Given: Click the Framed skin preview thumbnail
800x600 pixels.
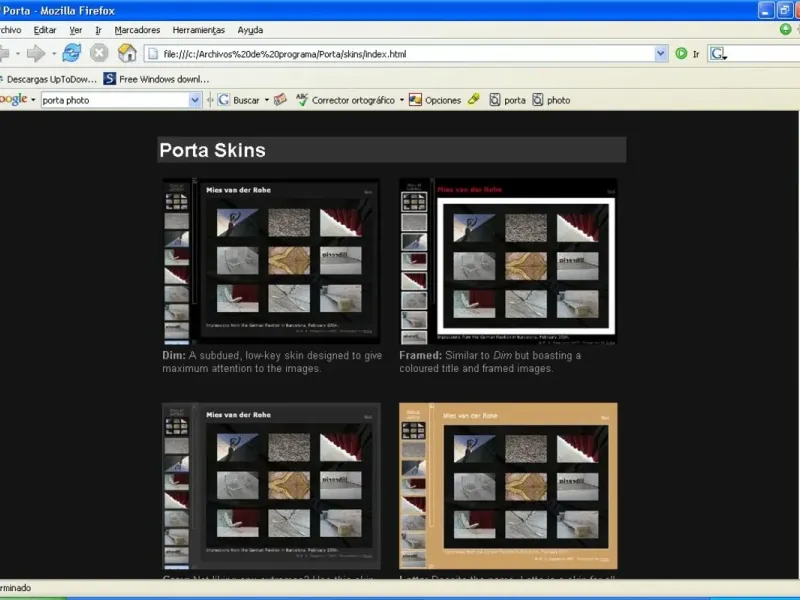Looking at the screenshot, I should (508, 261).
